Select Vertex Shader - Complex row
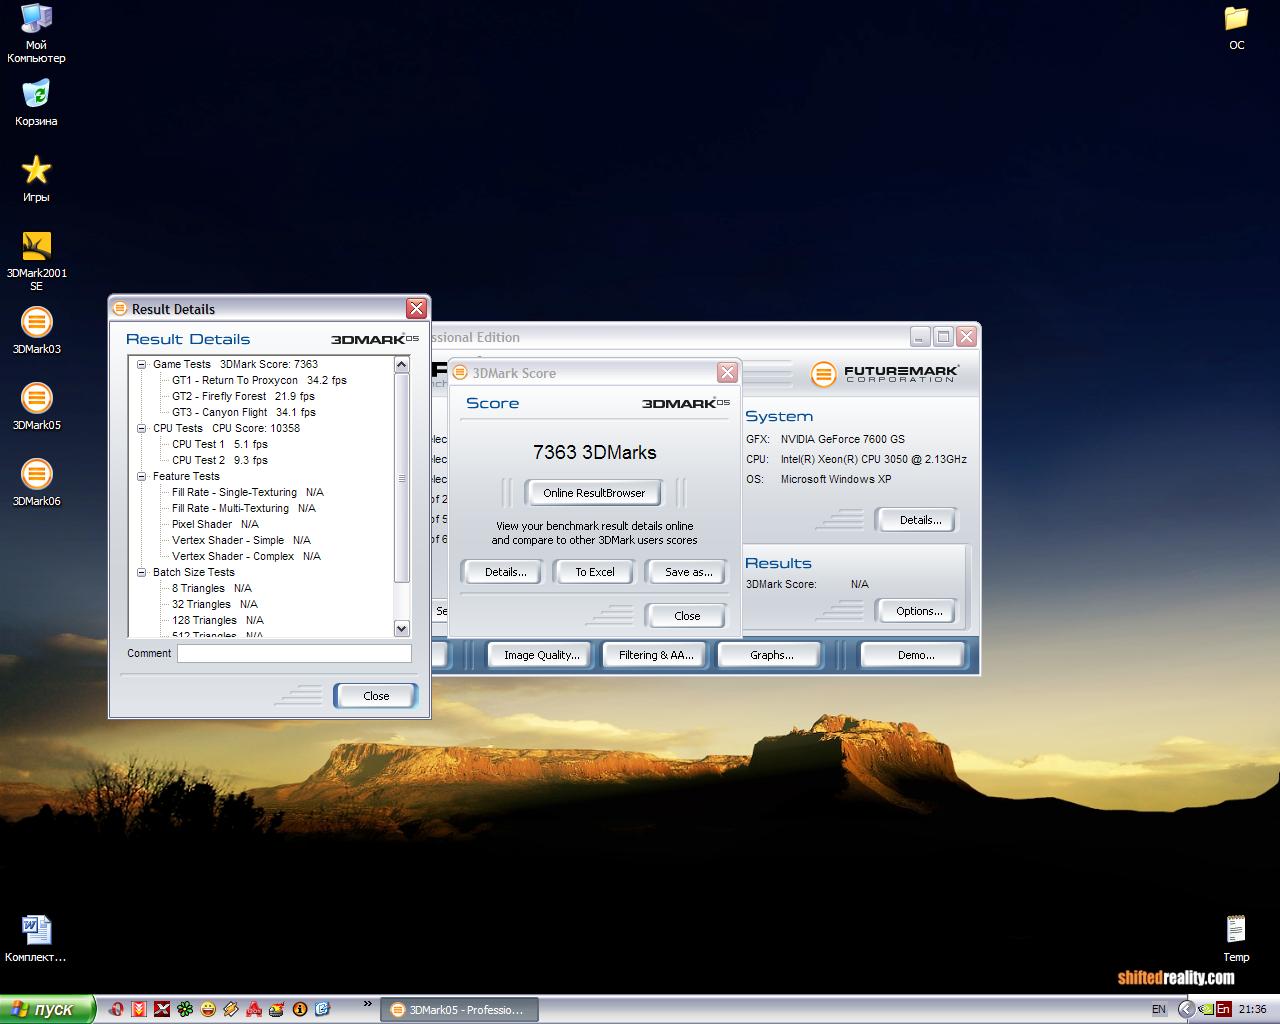 click(x=246, y=556)
